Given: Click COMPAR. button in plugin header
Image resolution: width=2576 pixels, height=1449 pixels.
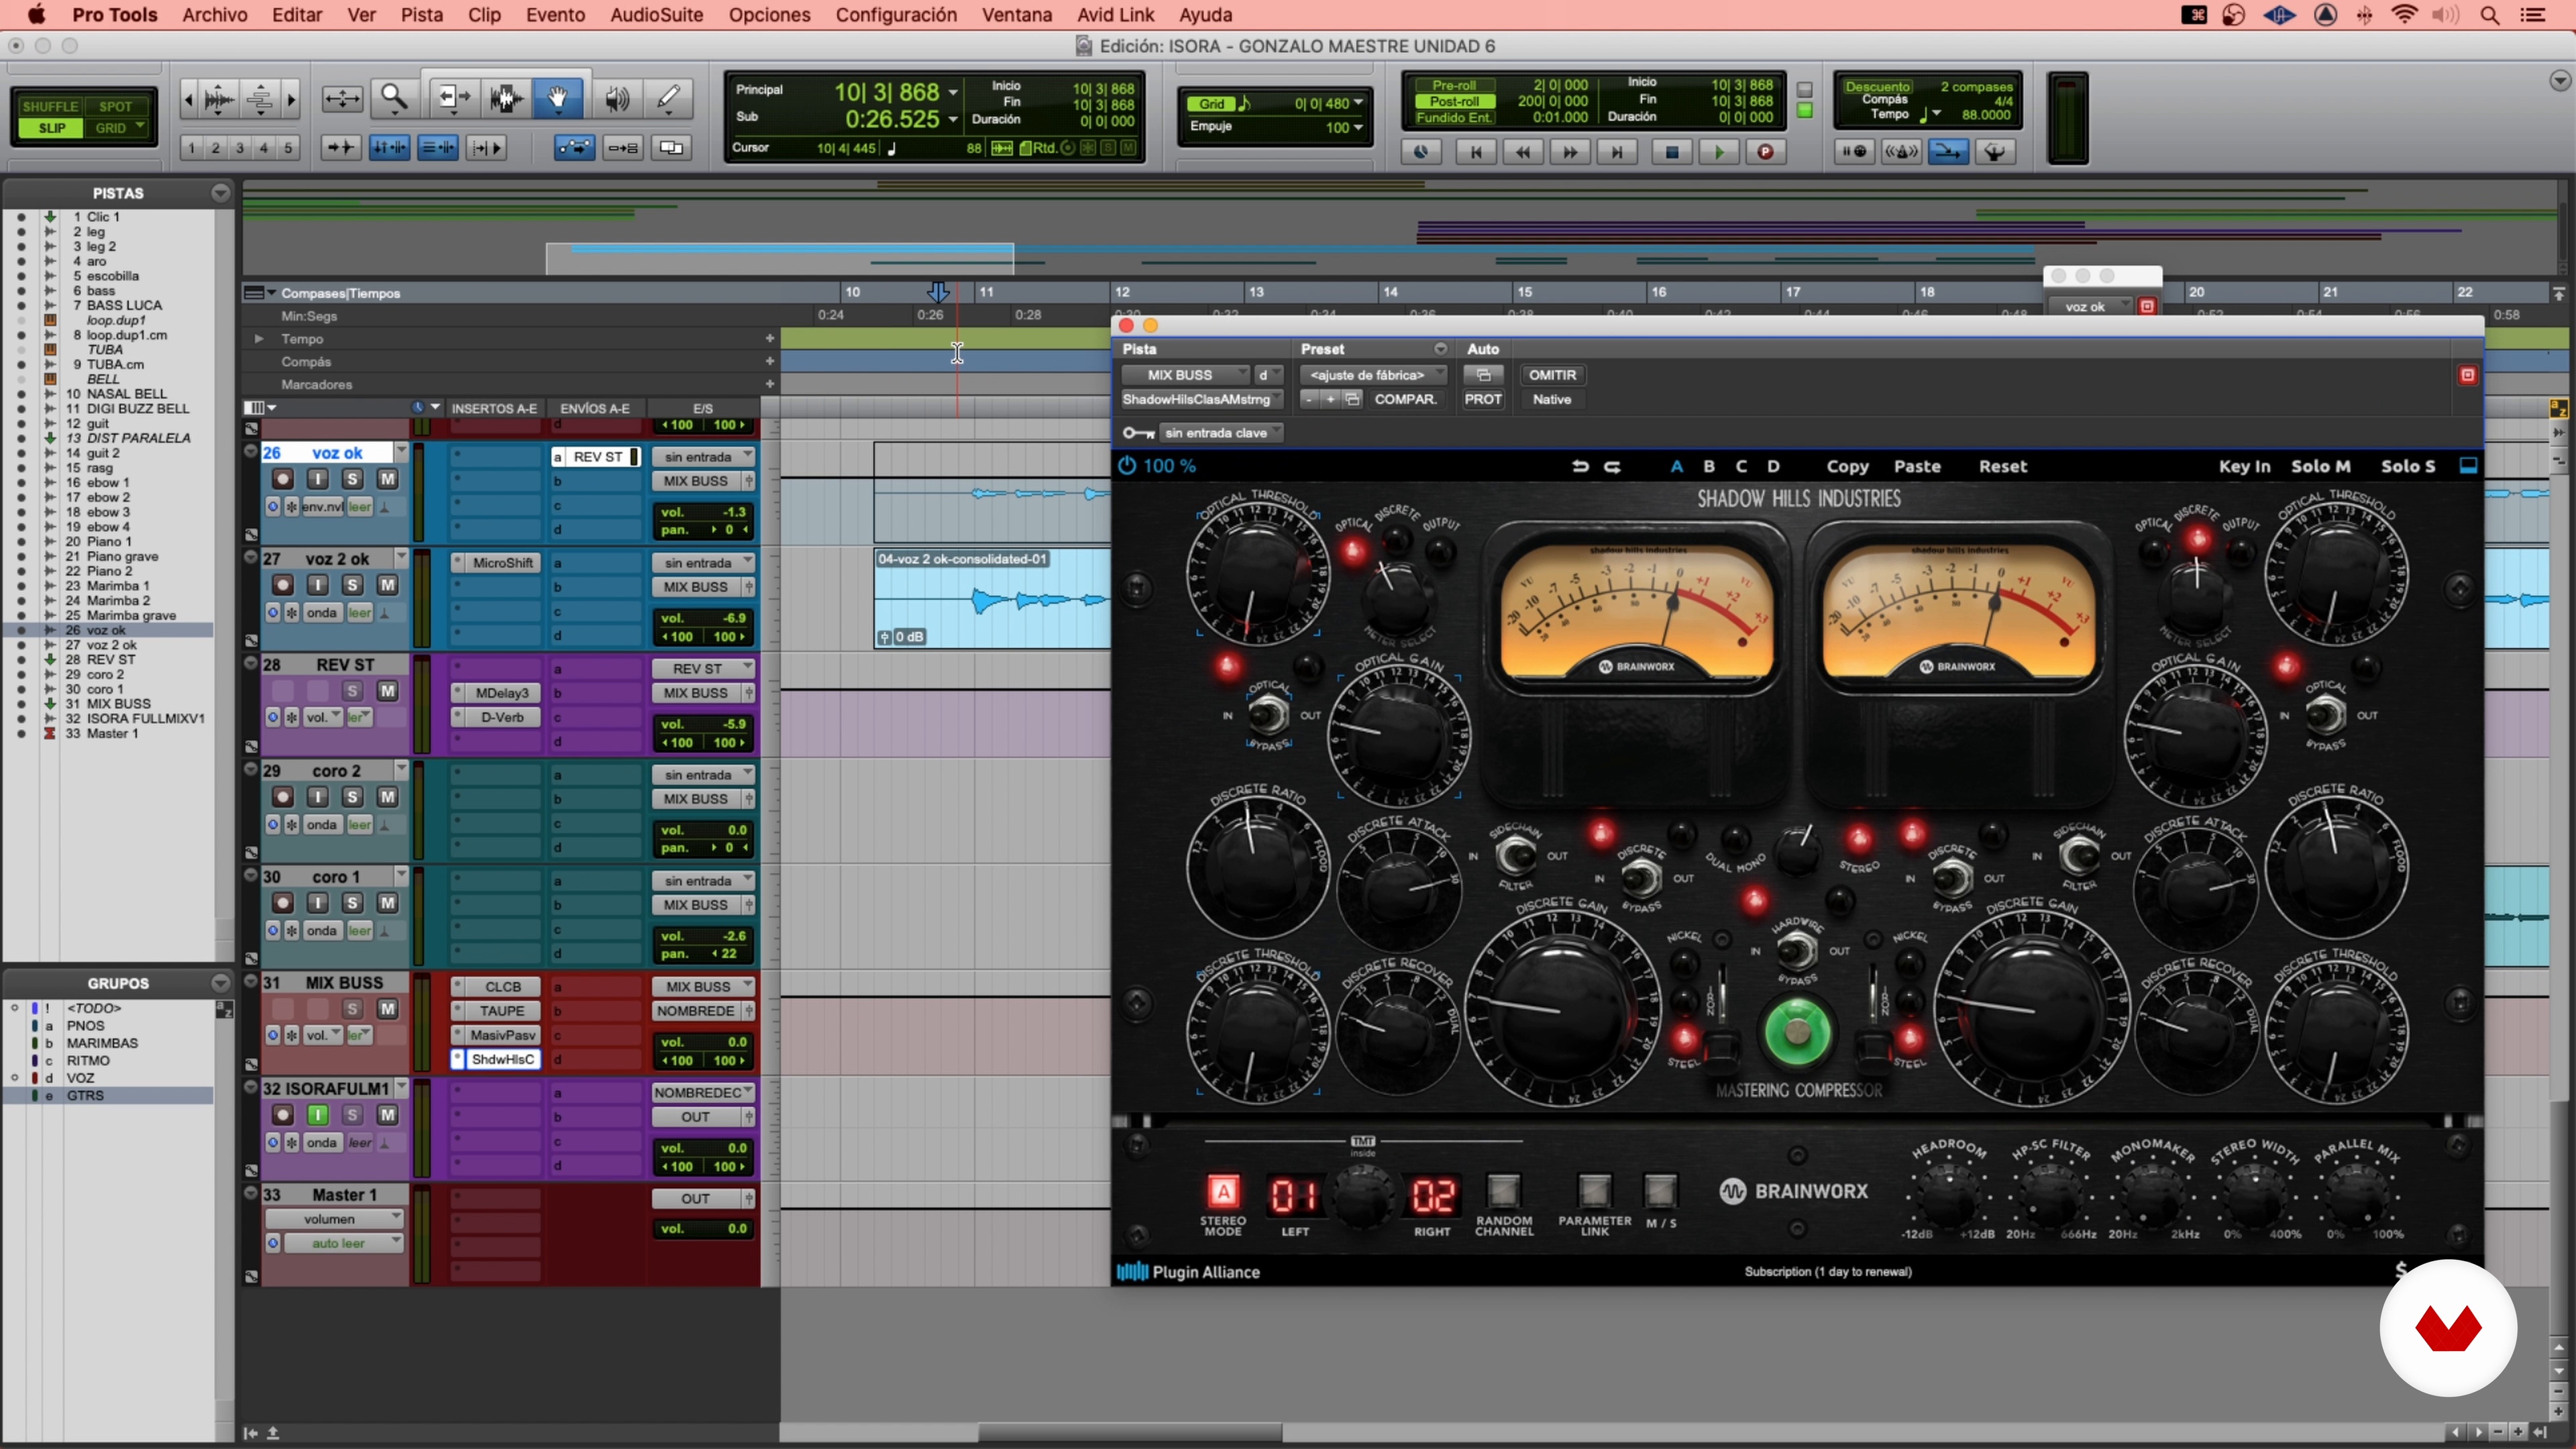Looking at the screenshot, I should click(1405, 399).
